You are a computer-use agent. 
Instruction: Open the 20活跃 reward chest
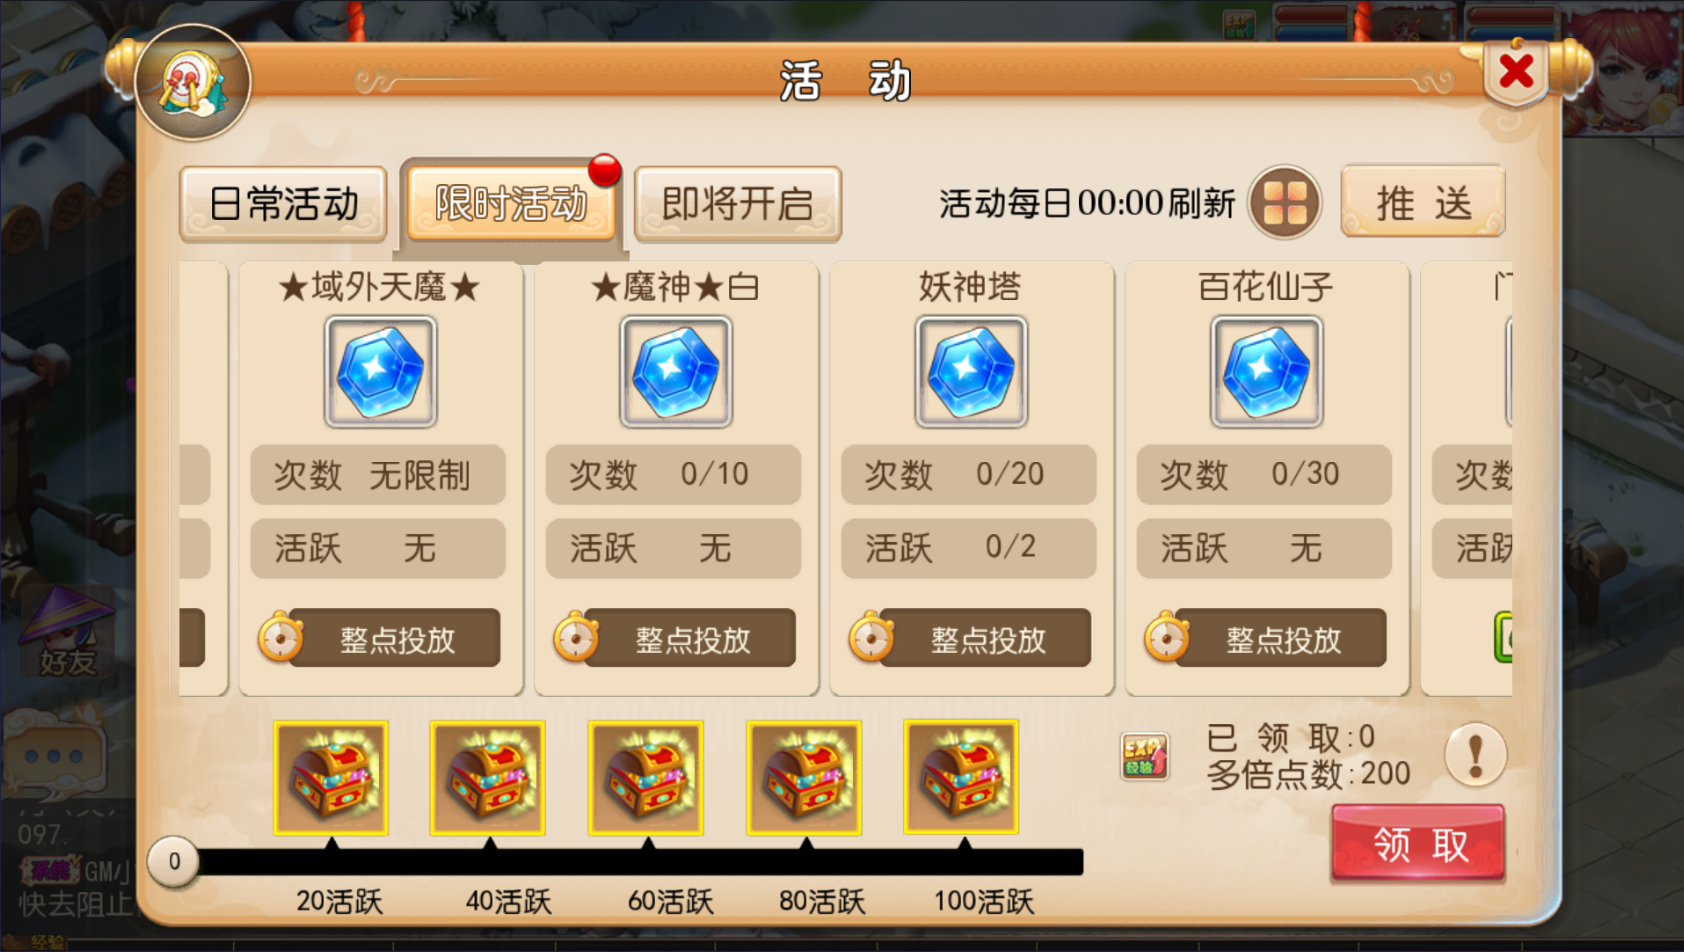click(x=331, y=778)
